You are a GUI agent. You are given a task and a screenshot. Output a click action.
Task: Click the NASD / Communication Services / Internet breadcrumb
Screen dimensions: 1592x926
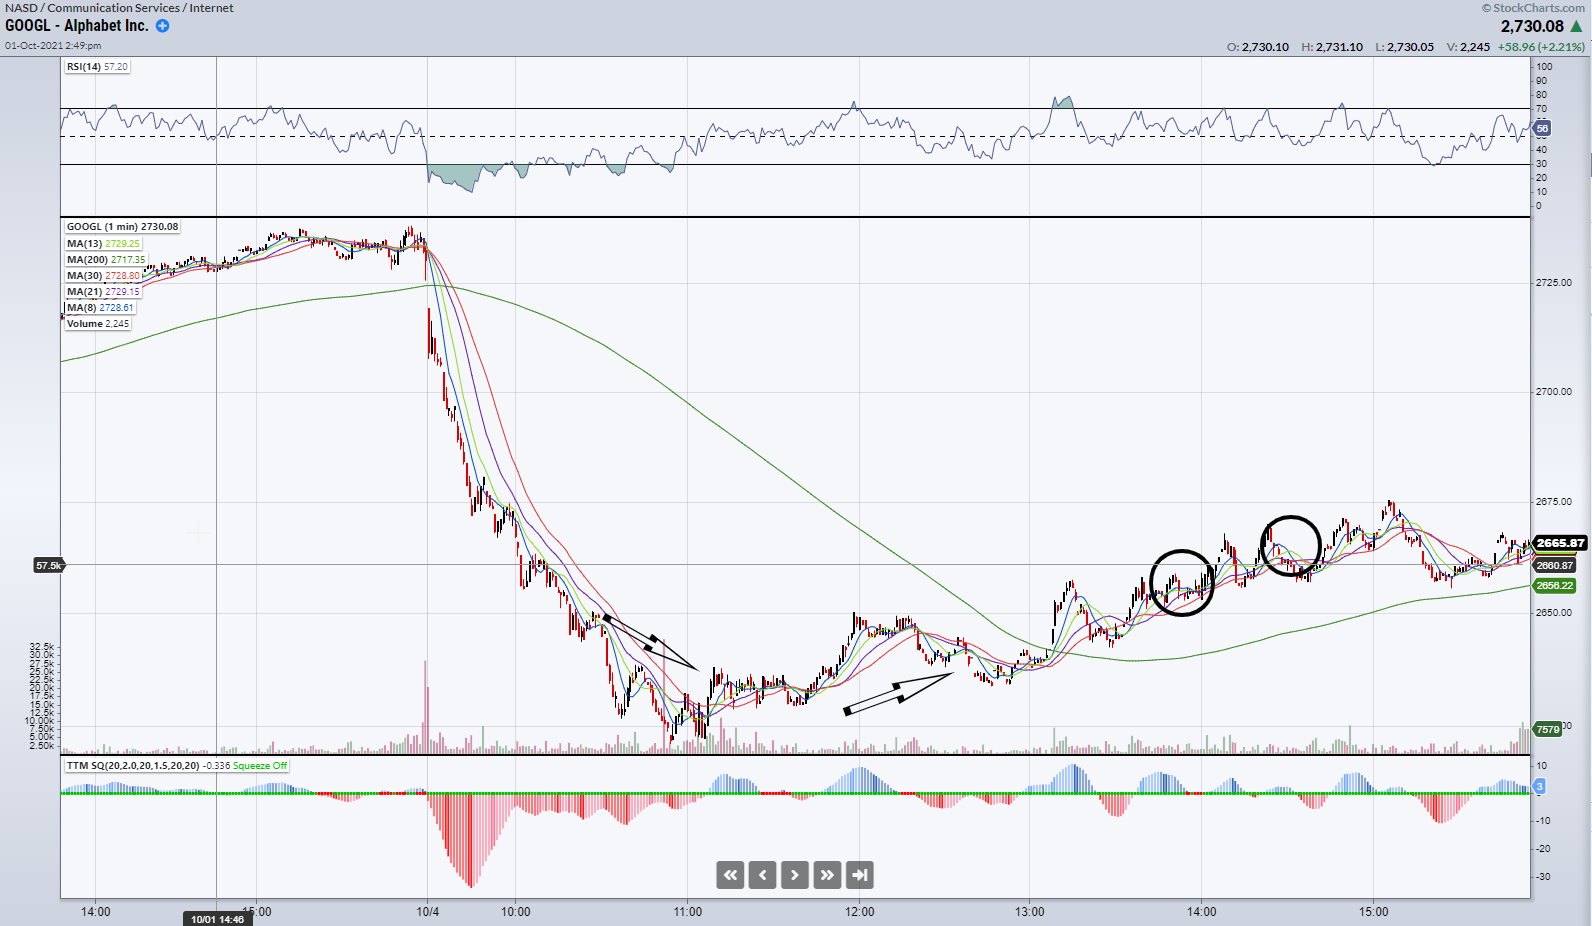(119, 8)
